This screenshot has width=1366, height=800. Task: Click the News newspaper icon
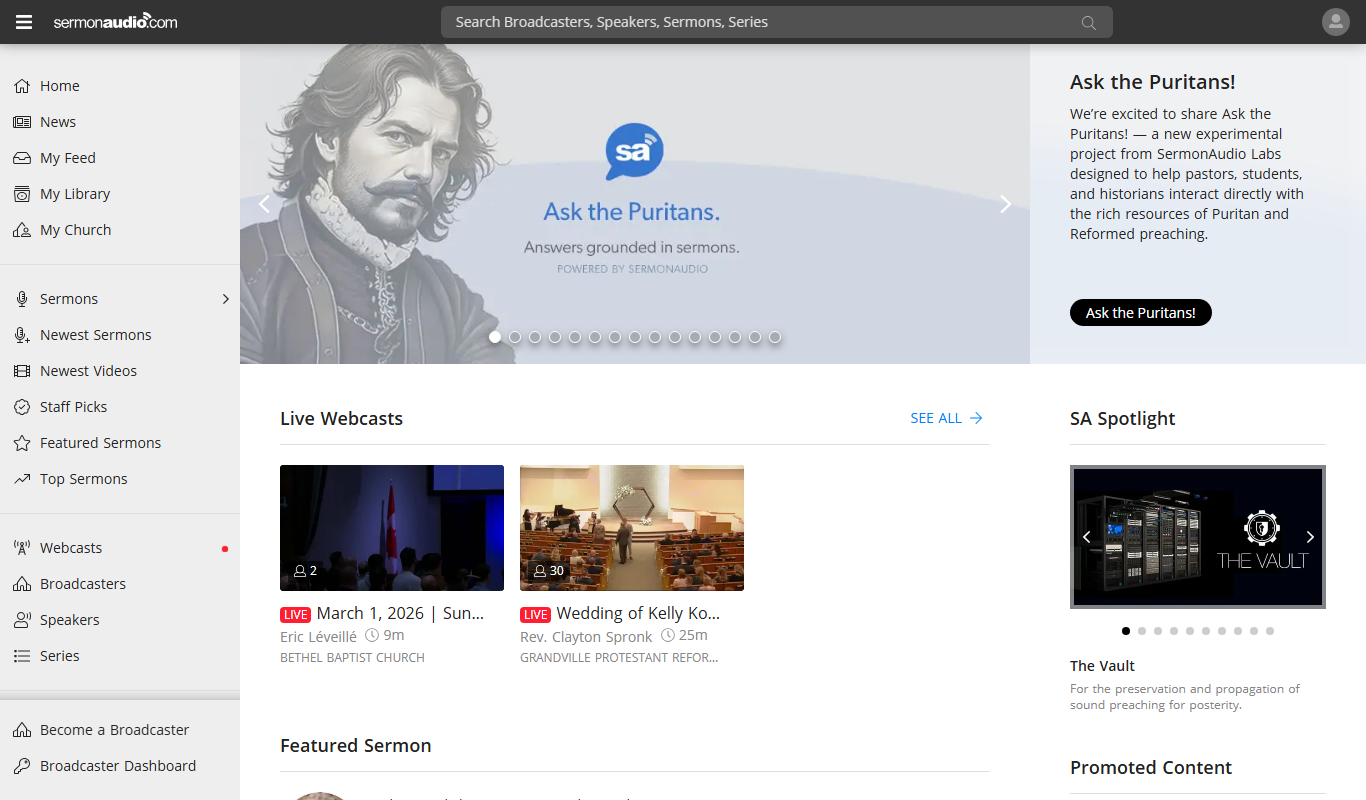point(22,122)
